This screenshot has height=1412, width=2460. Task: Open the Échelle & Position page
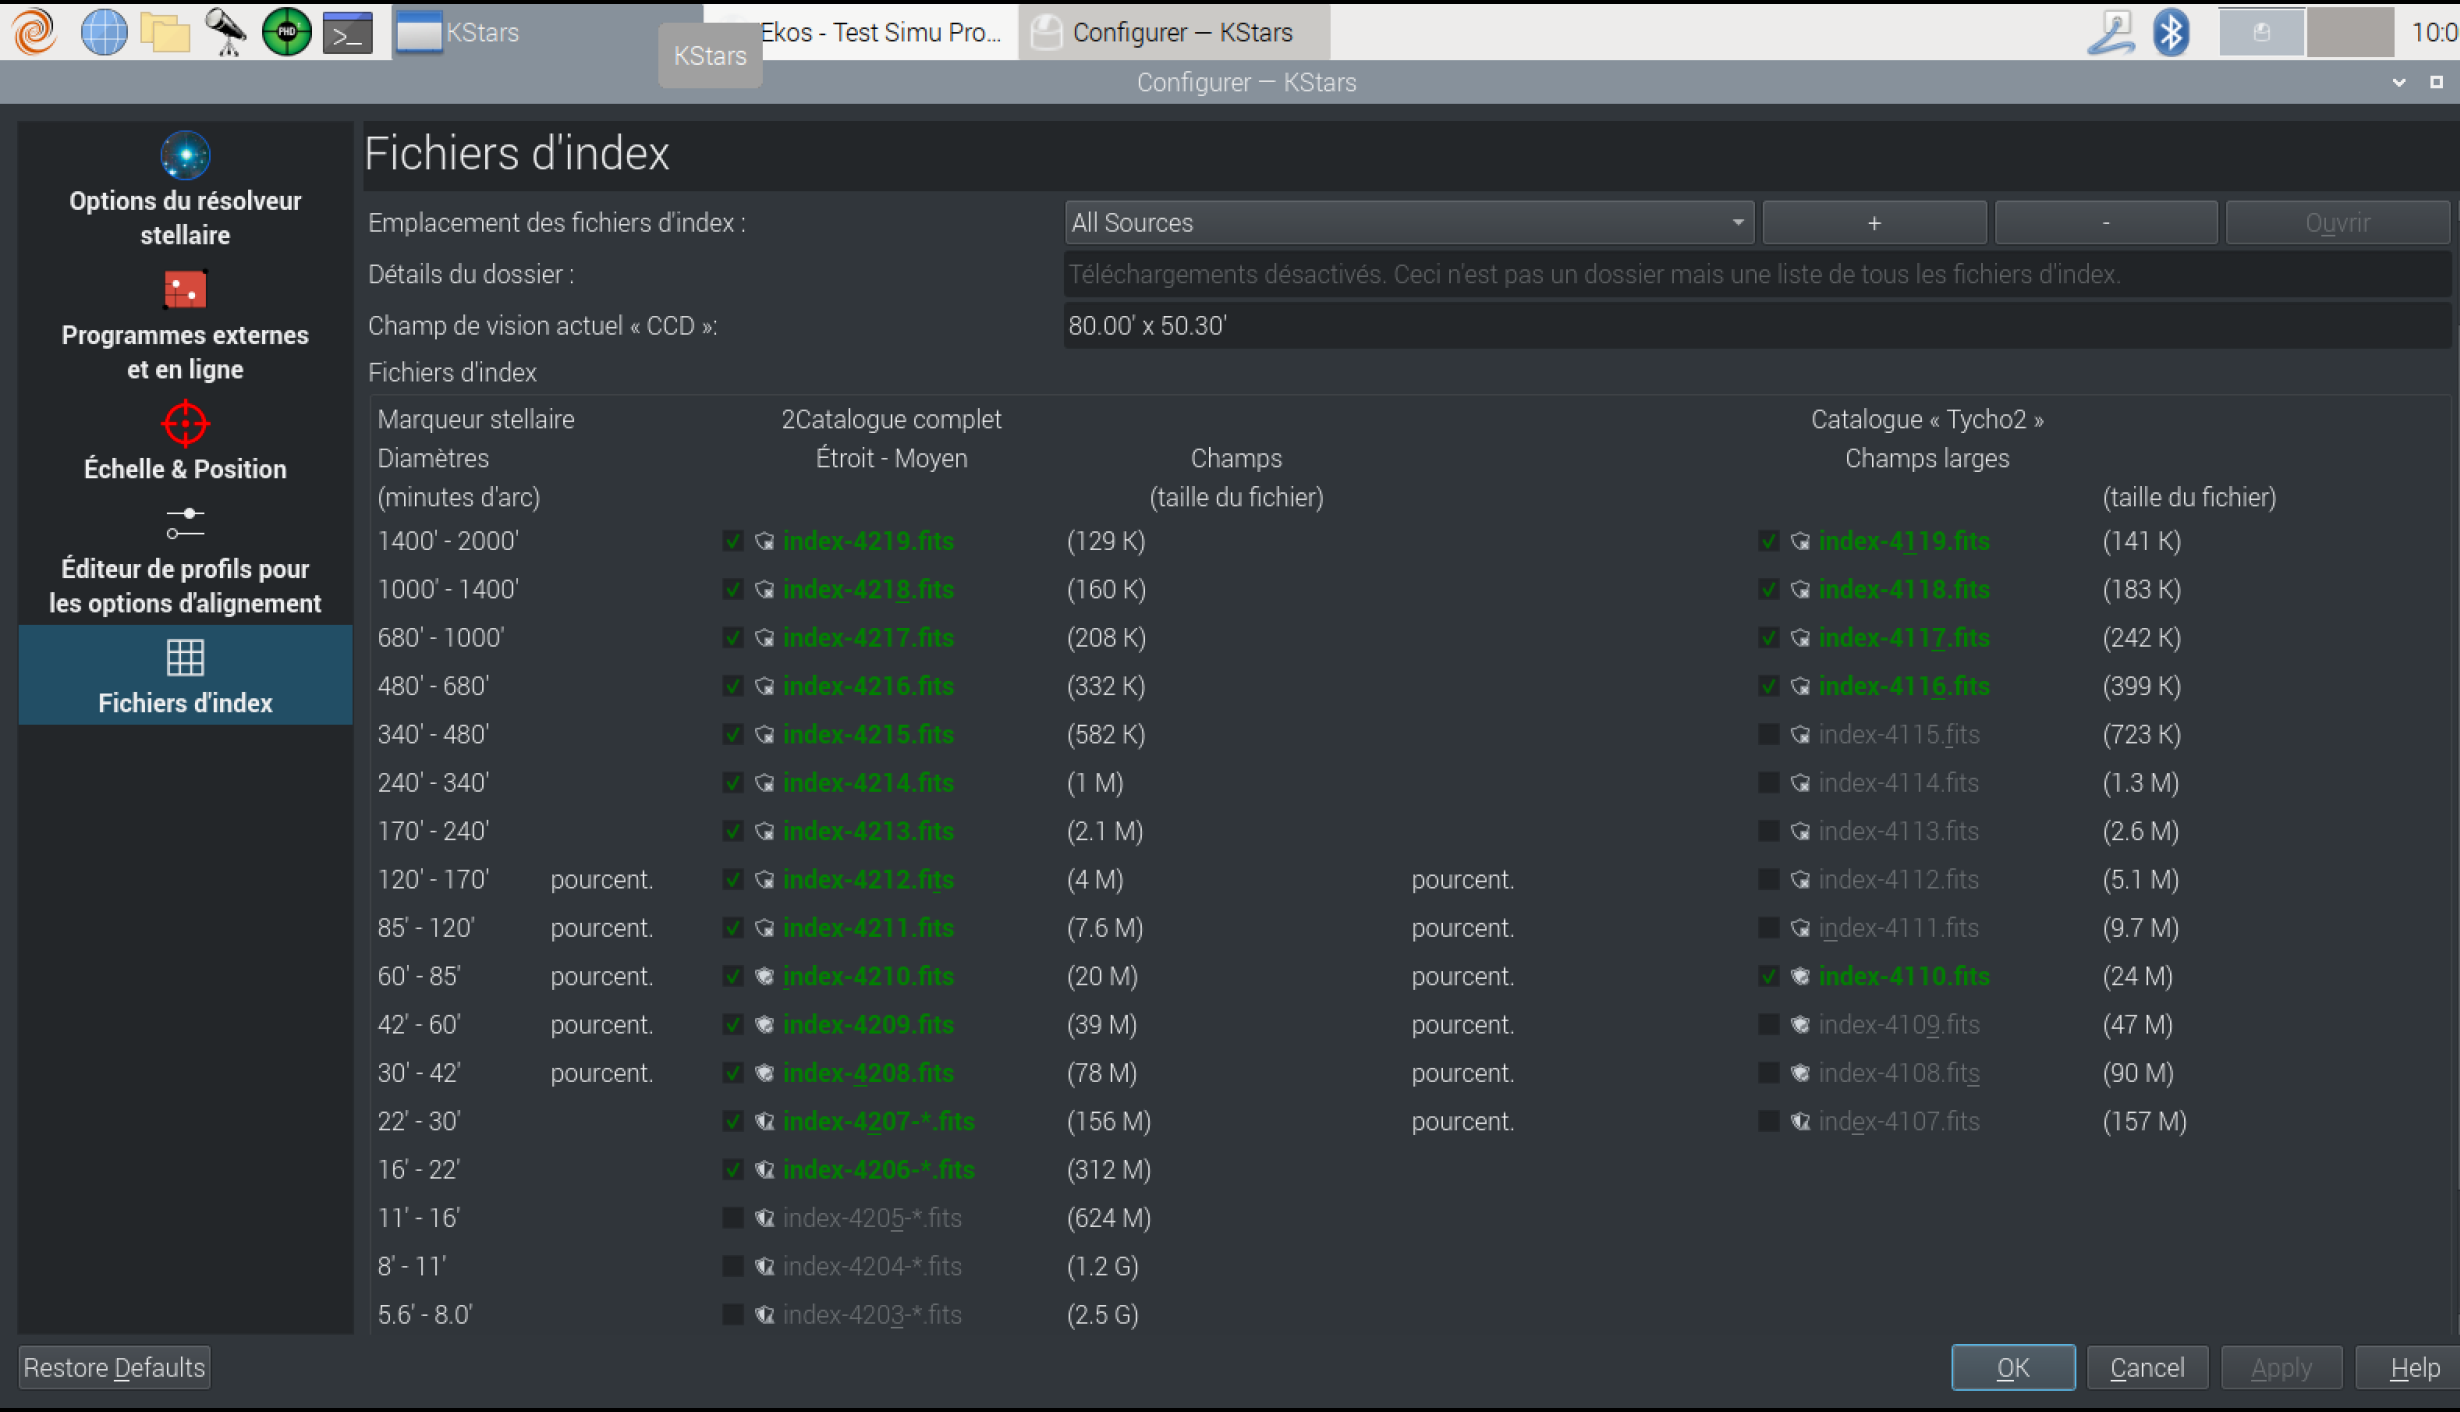click(185, 442)
